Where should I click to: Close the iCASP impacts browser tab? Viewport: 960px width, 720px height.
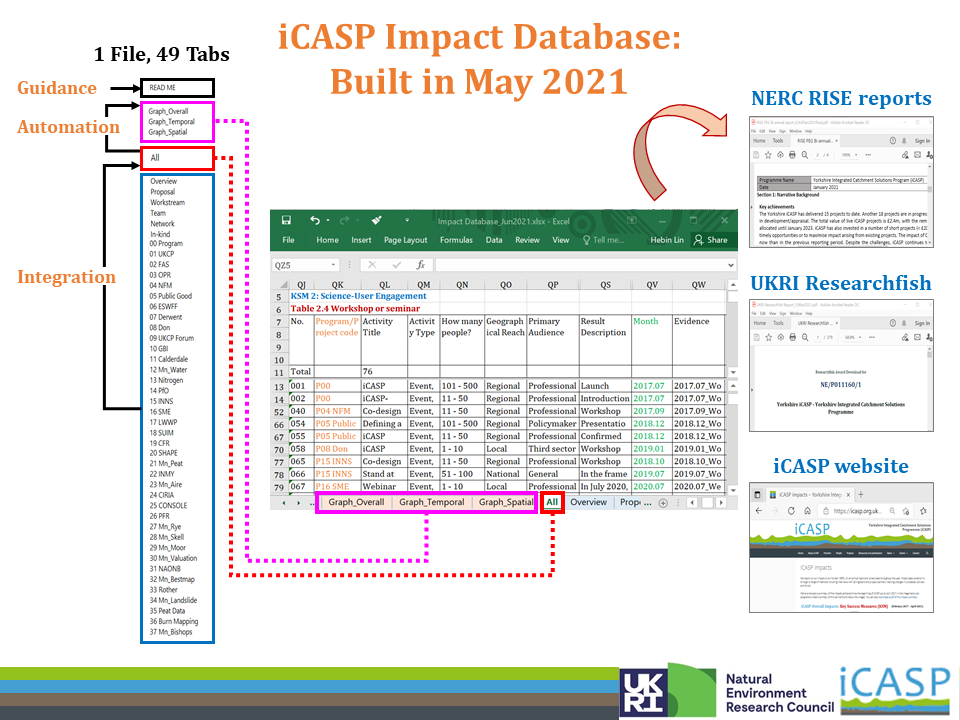(850, 494)
